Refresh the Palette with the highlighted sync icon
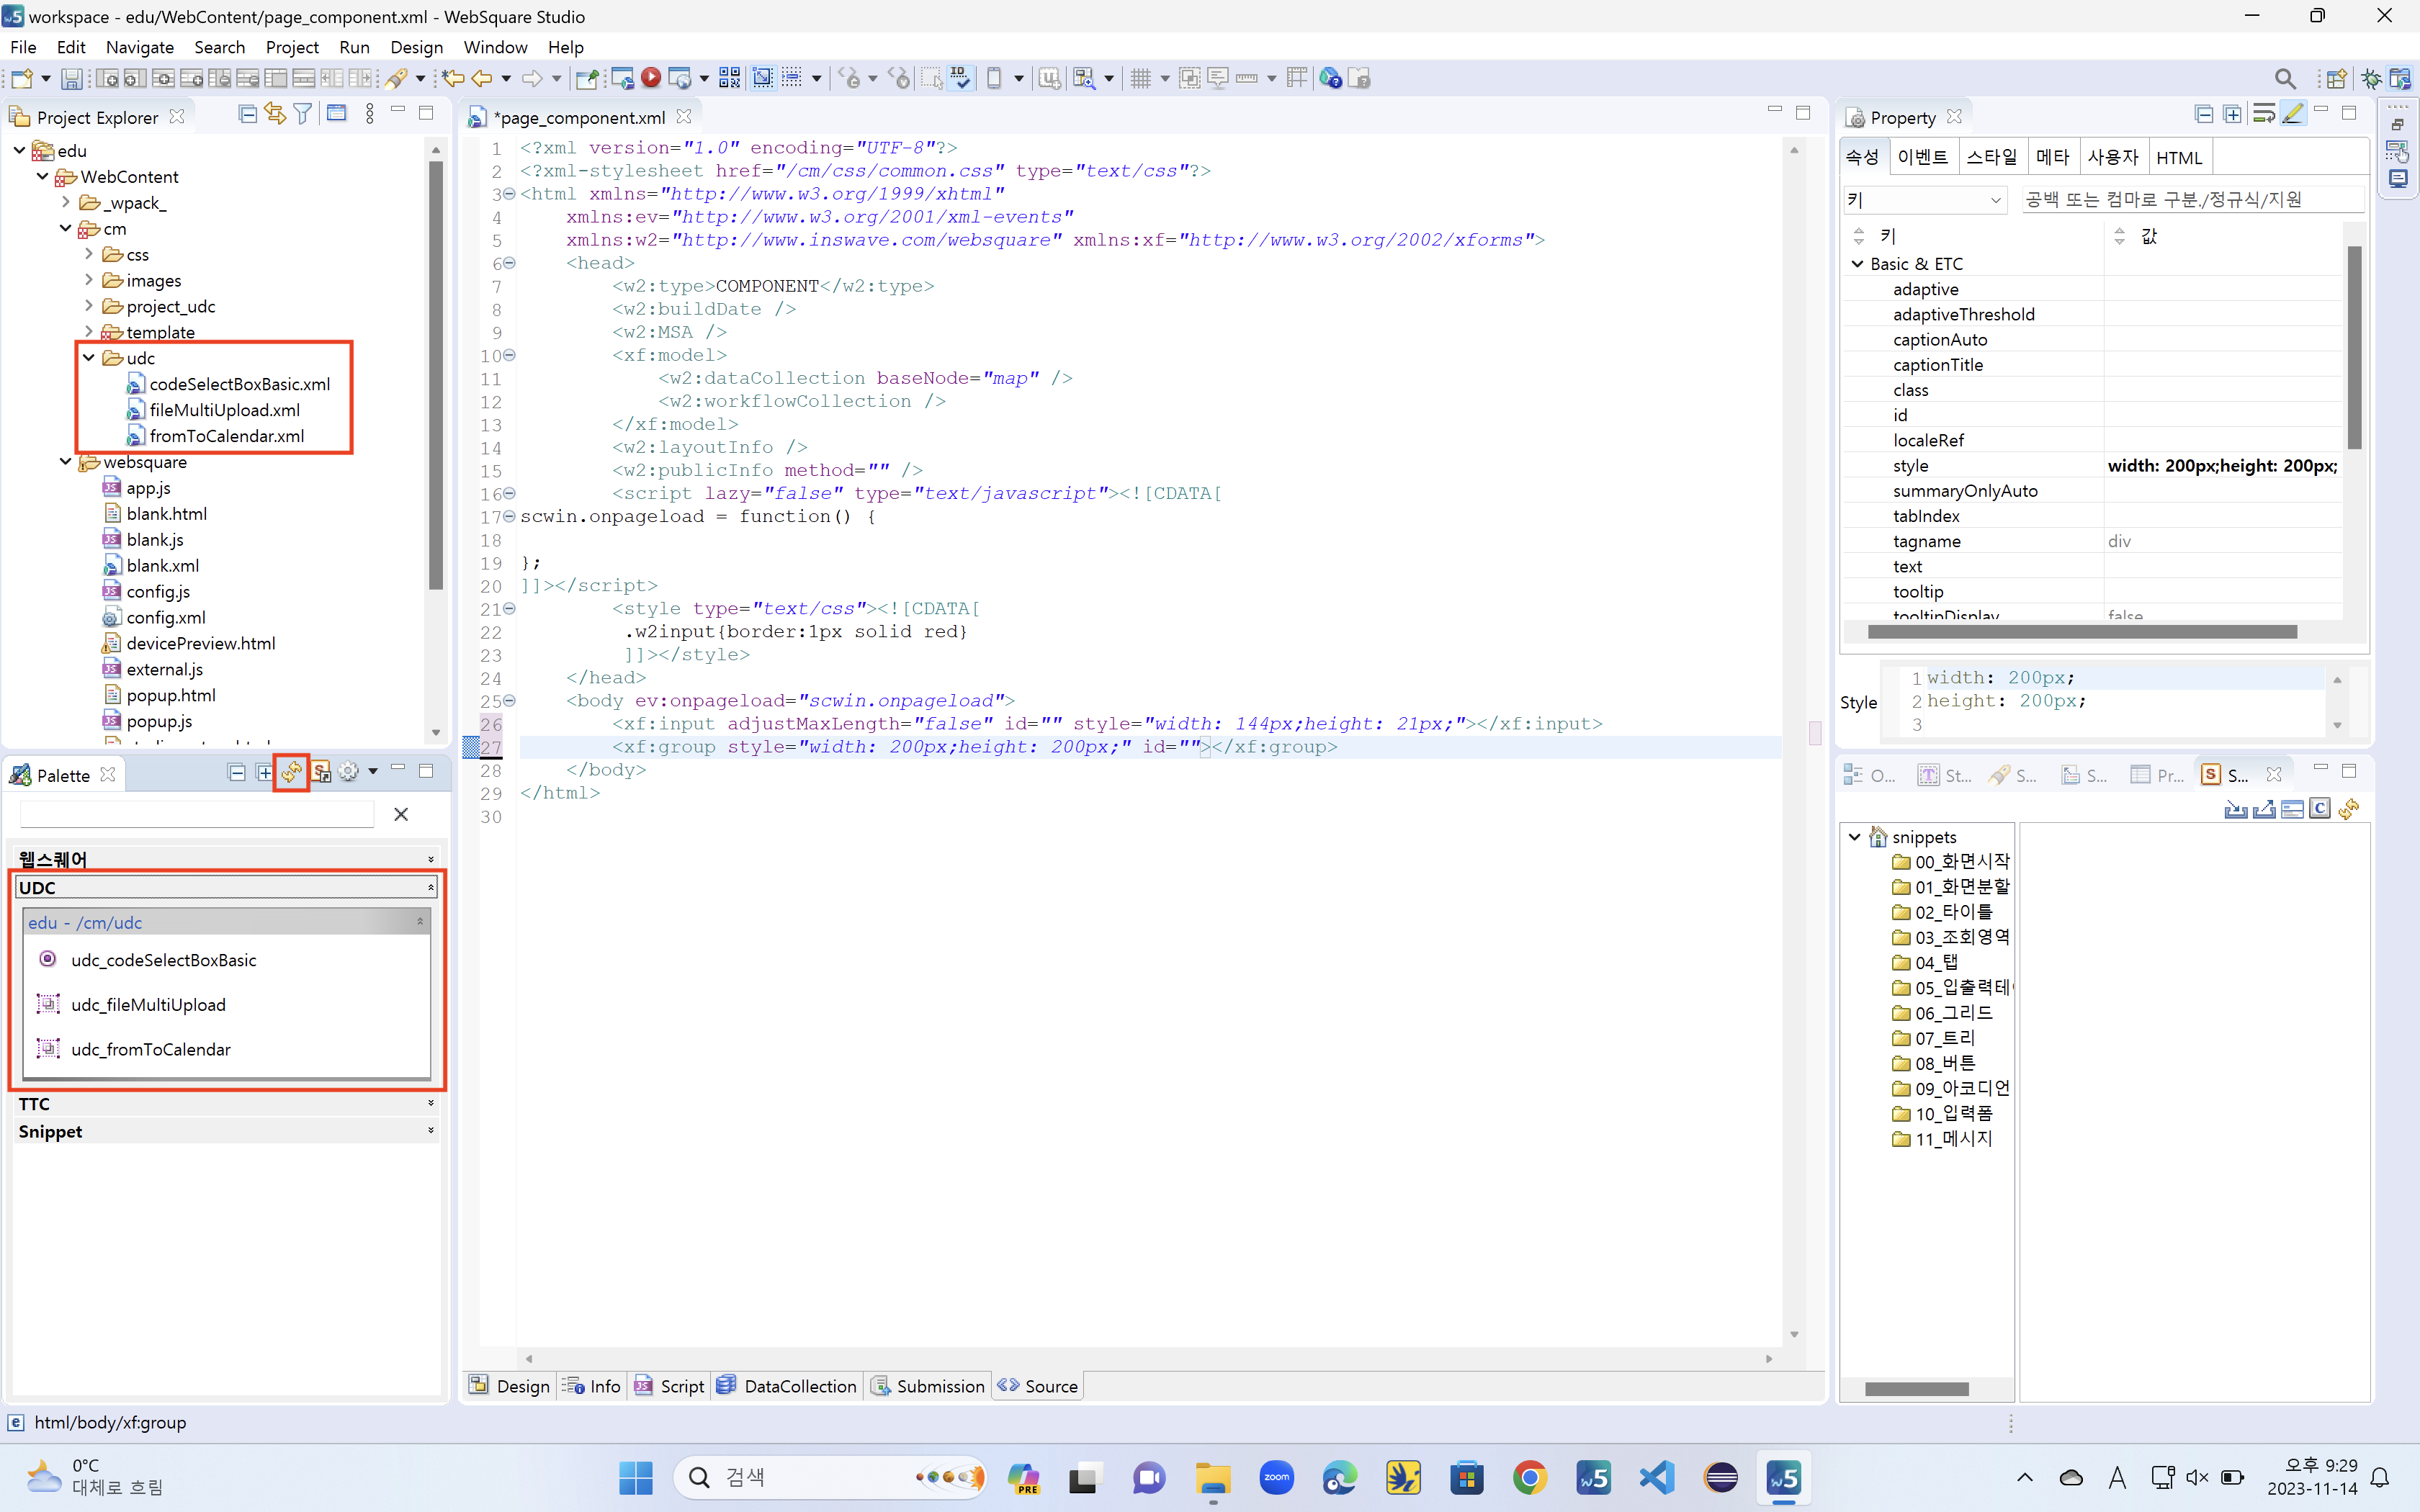 pyautogui.click(x=291, y=773)
